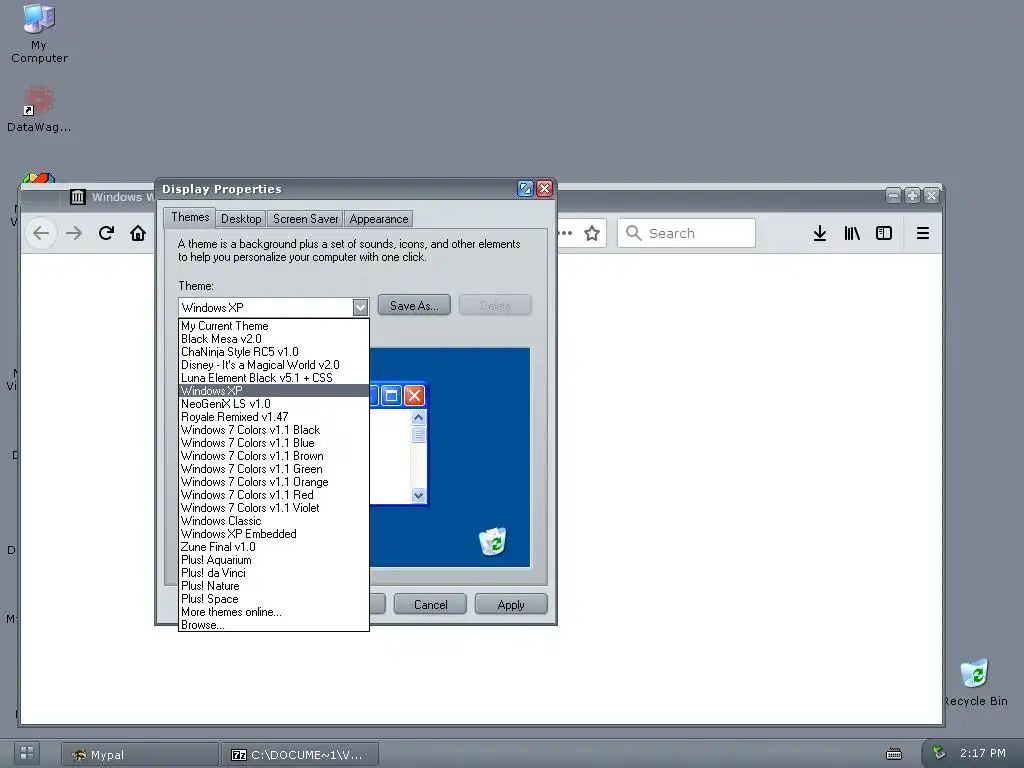
Task: Click the Save As... button
Action: (x=414, y=305)
